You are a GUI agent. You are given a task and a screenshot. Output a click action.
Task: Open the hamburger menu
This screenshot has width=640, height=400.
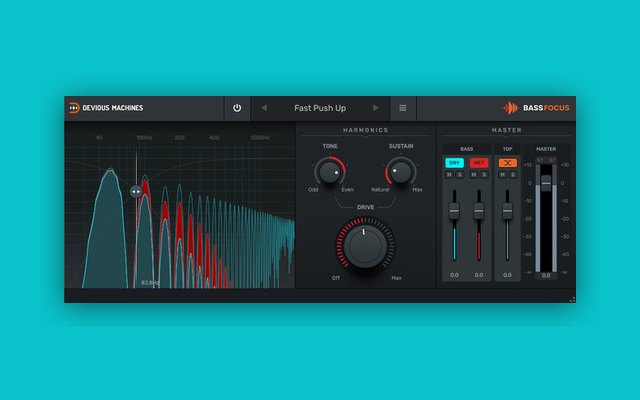click(x=403, y=108)
